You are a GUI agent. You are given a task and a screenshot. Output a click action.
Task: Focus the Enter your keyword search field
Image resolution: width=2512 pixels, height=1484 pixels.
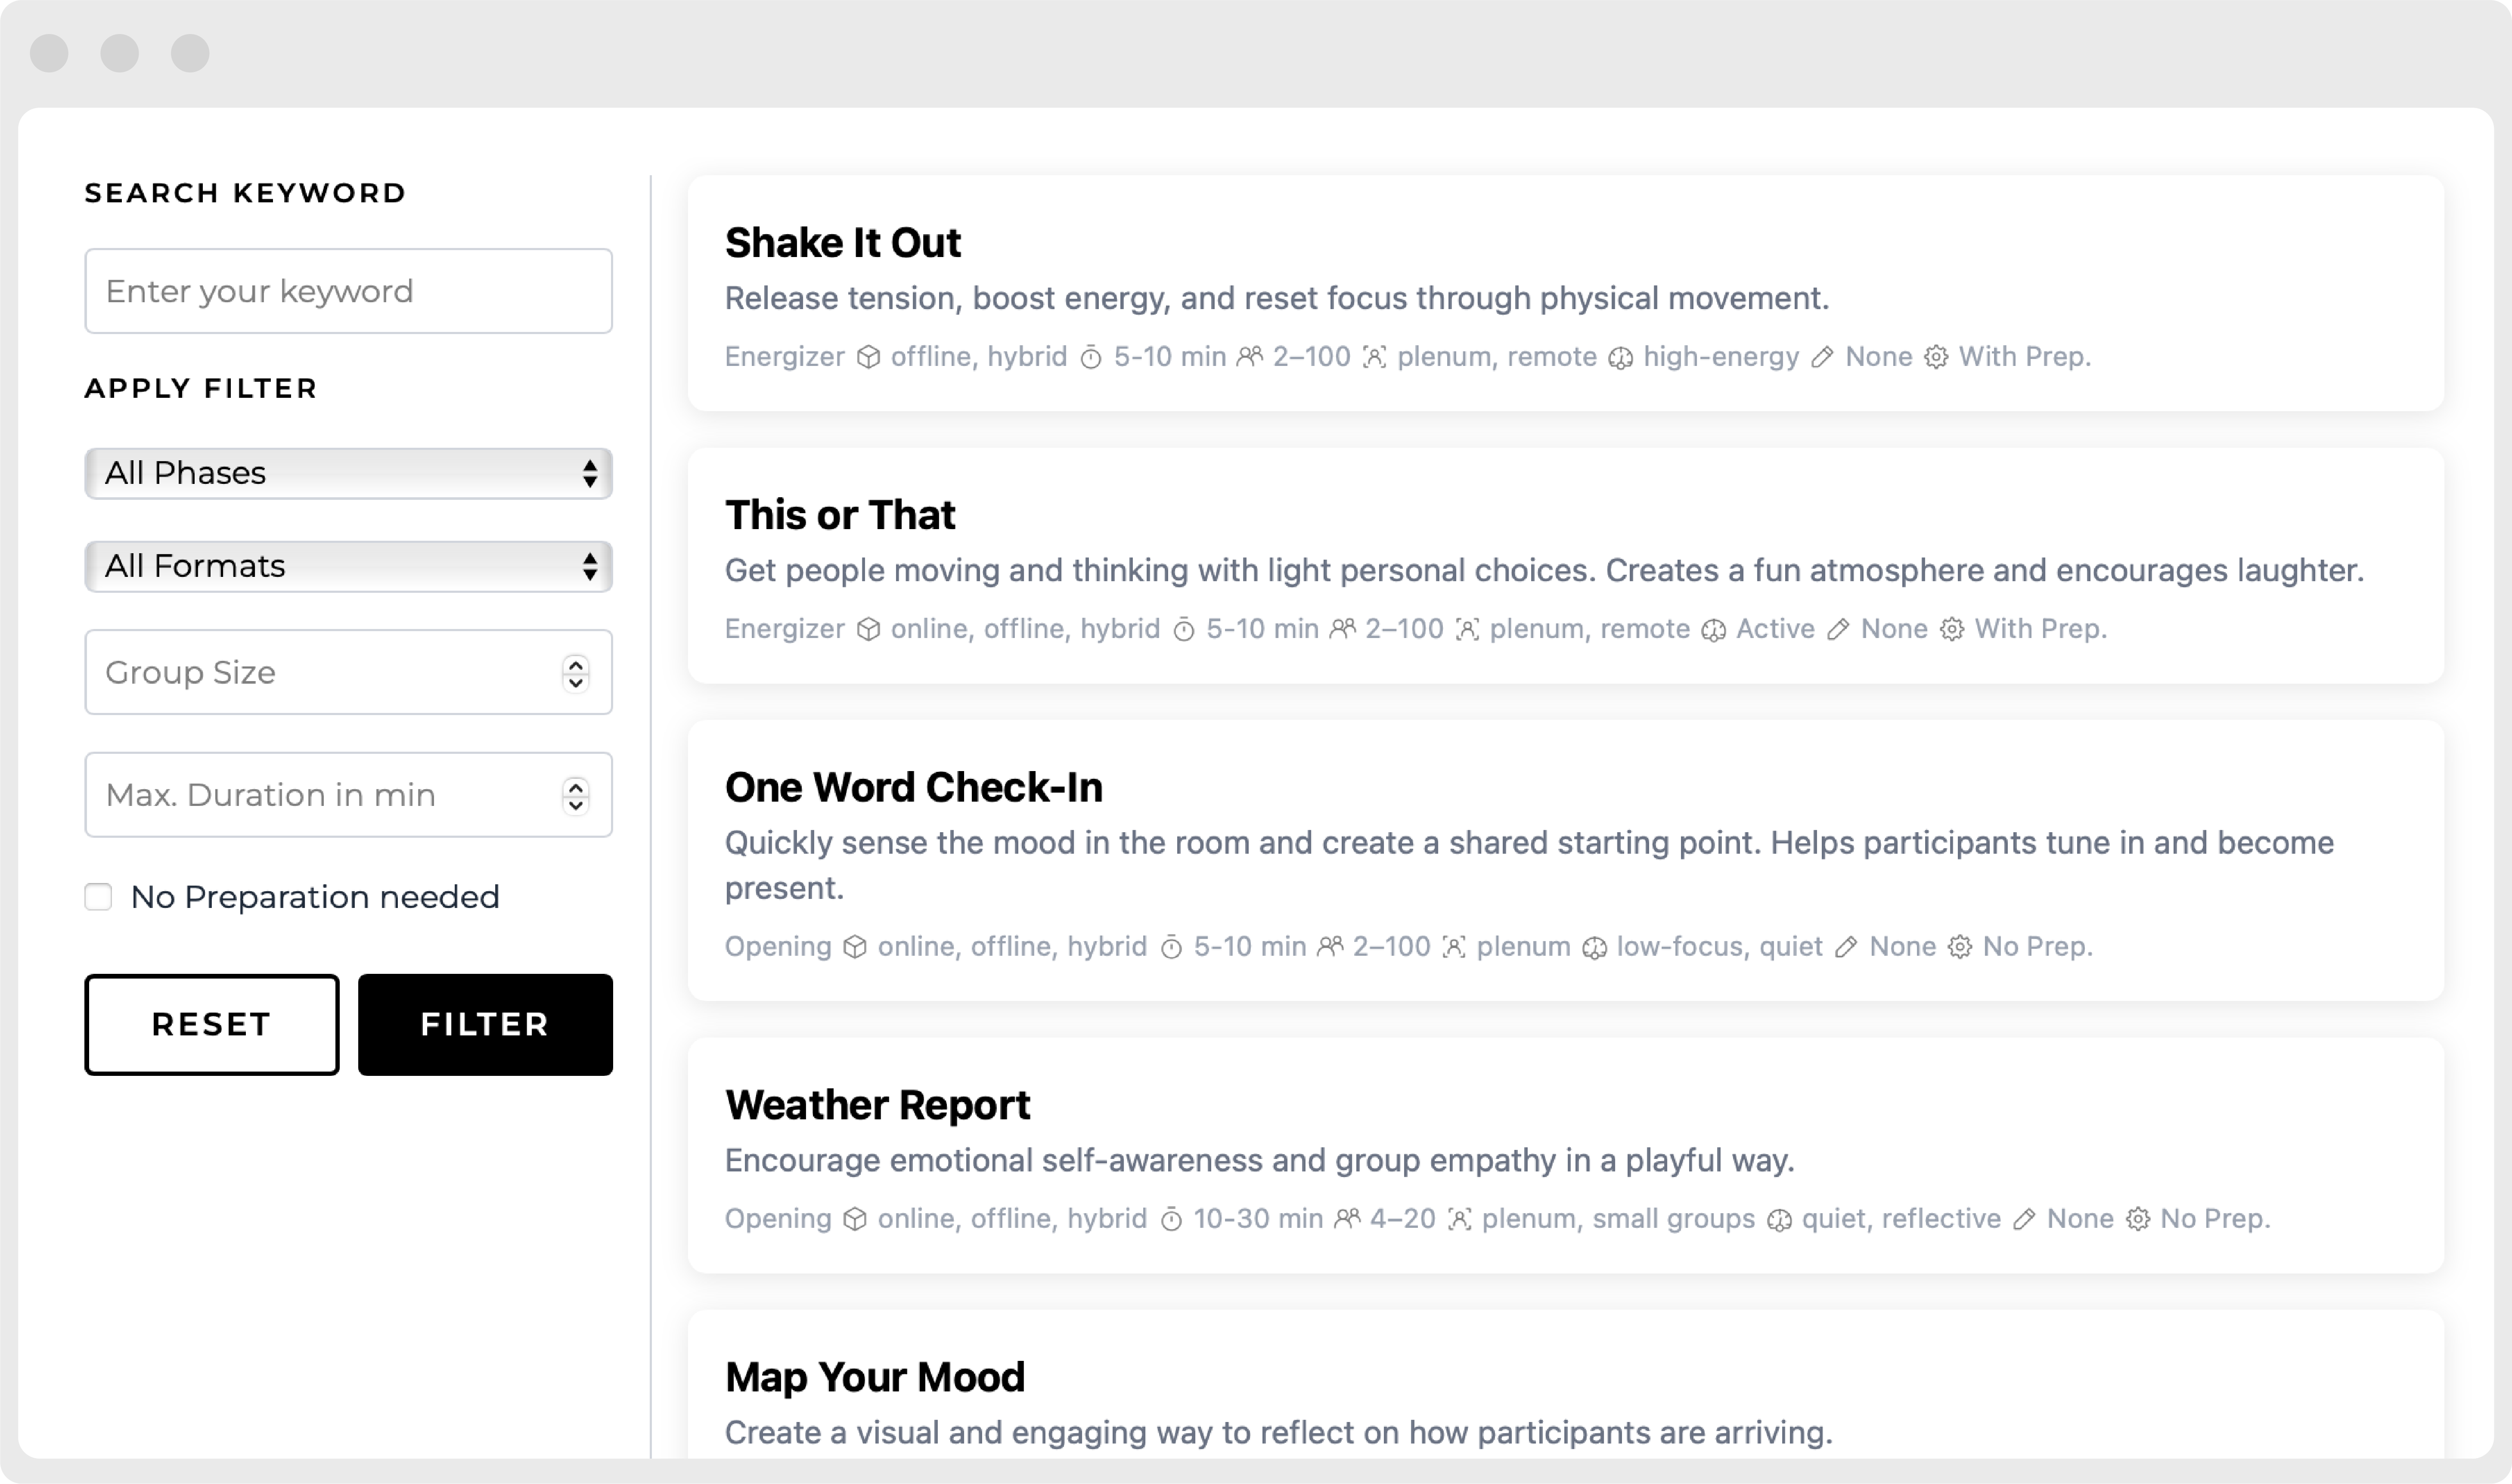[x=348, y=291]
